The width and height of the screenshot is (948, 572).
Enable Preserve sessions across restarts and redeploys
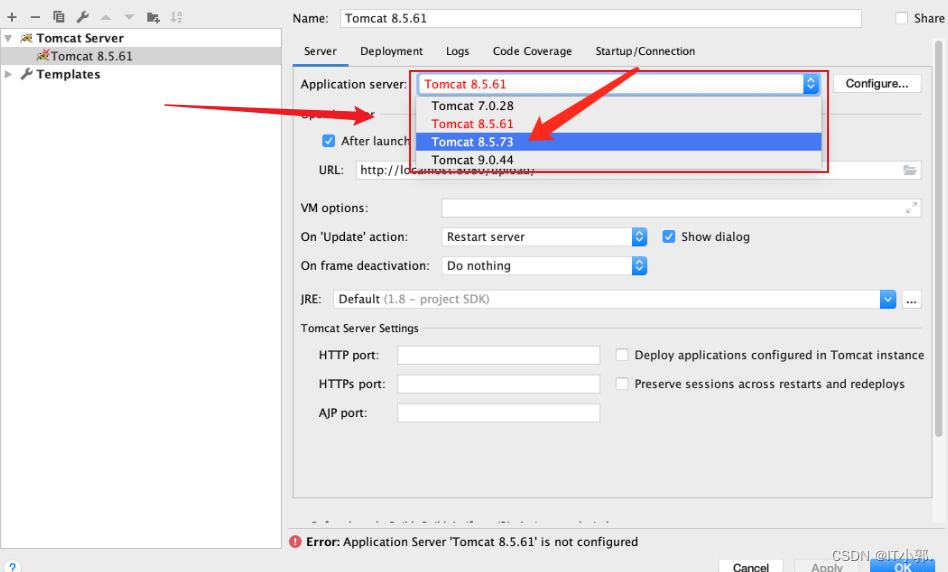(622, 384)
